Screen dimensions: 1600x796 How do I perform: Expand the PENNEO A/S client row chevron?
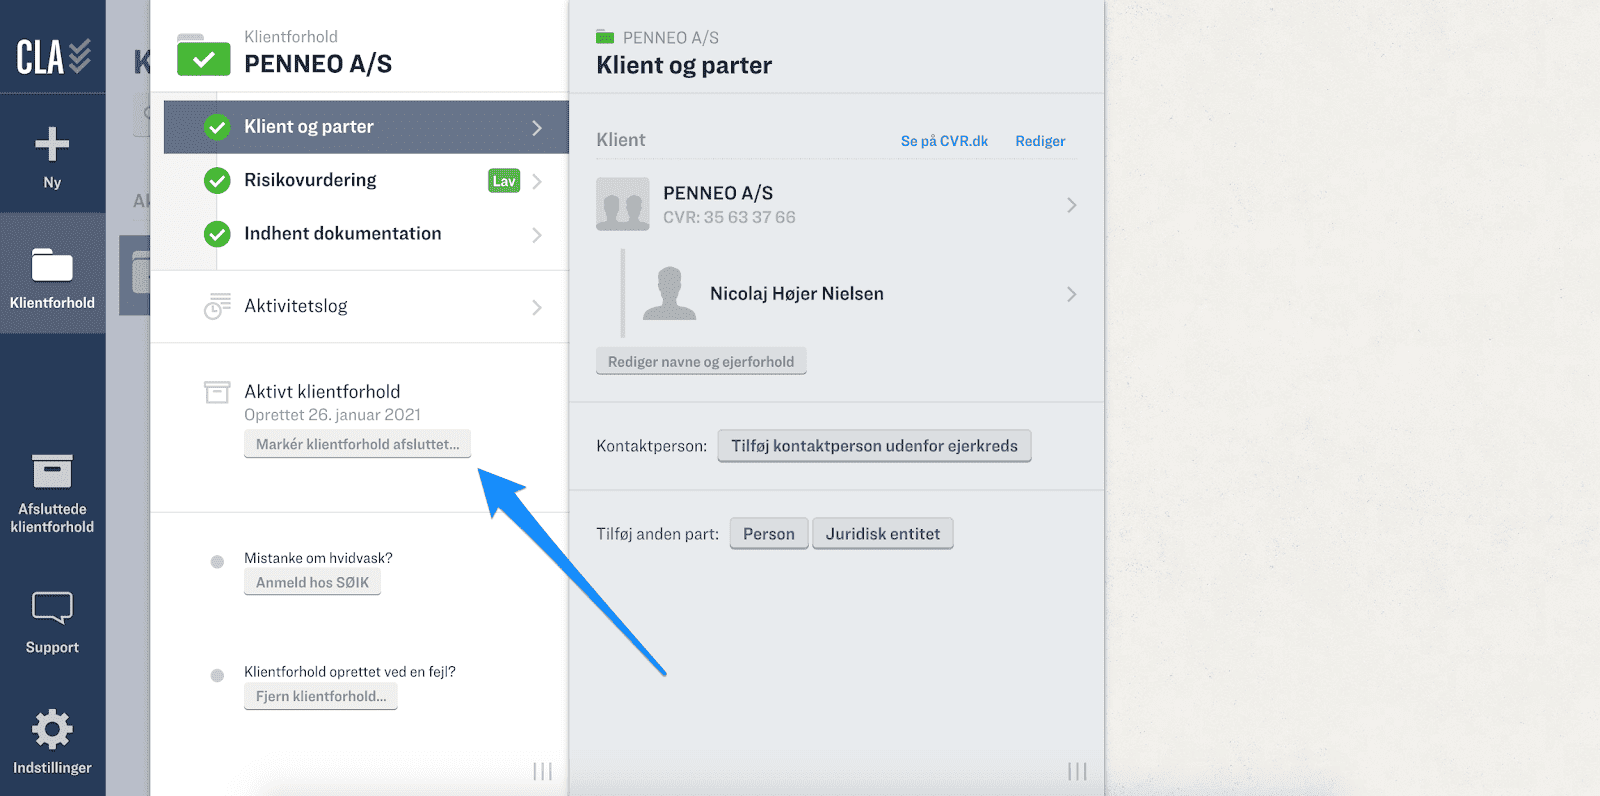click(1071, 205)
